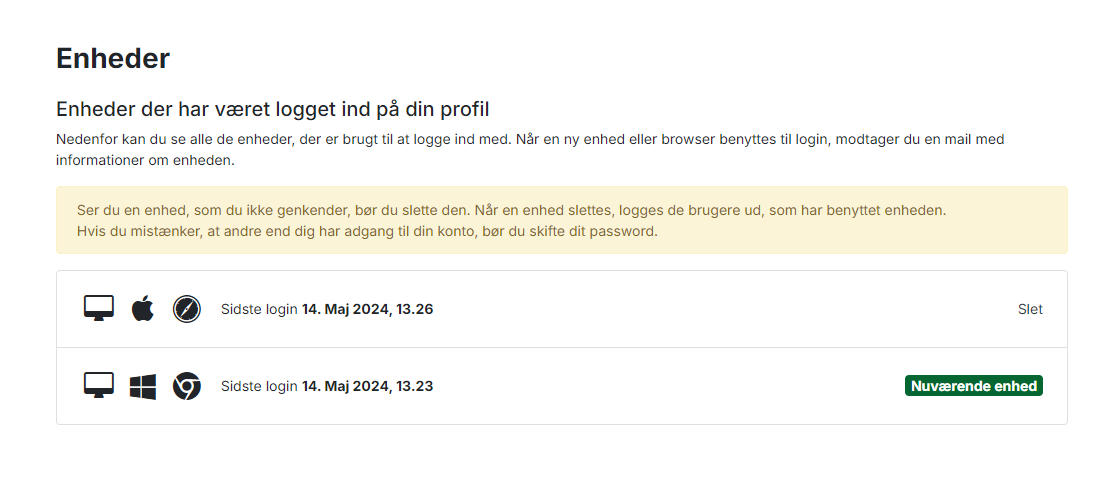Click the password change advice line

(x=367, y=231)
